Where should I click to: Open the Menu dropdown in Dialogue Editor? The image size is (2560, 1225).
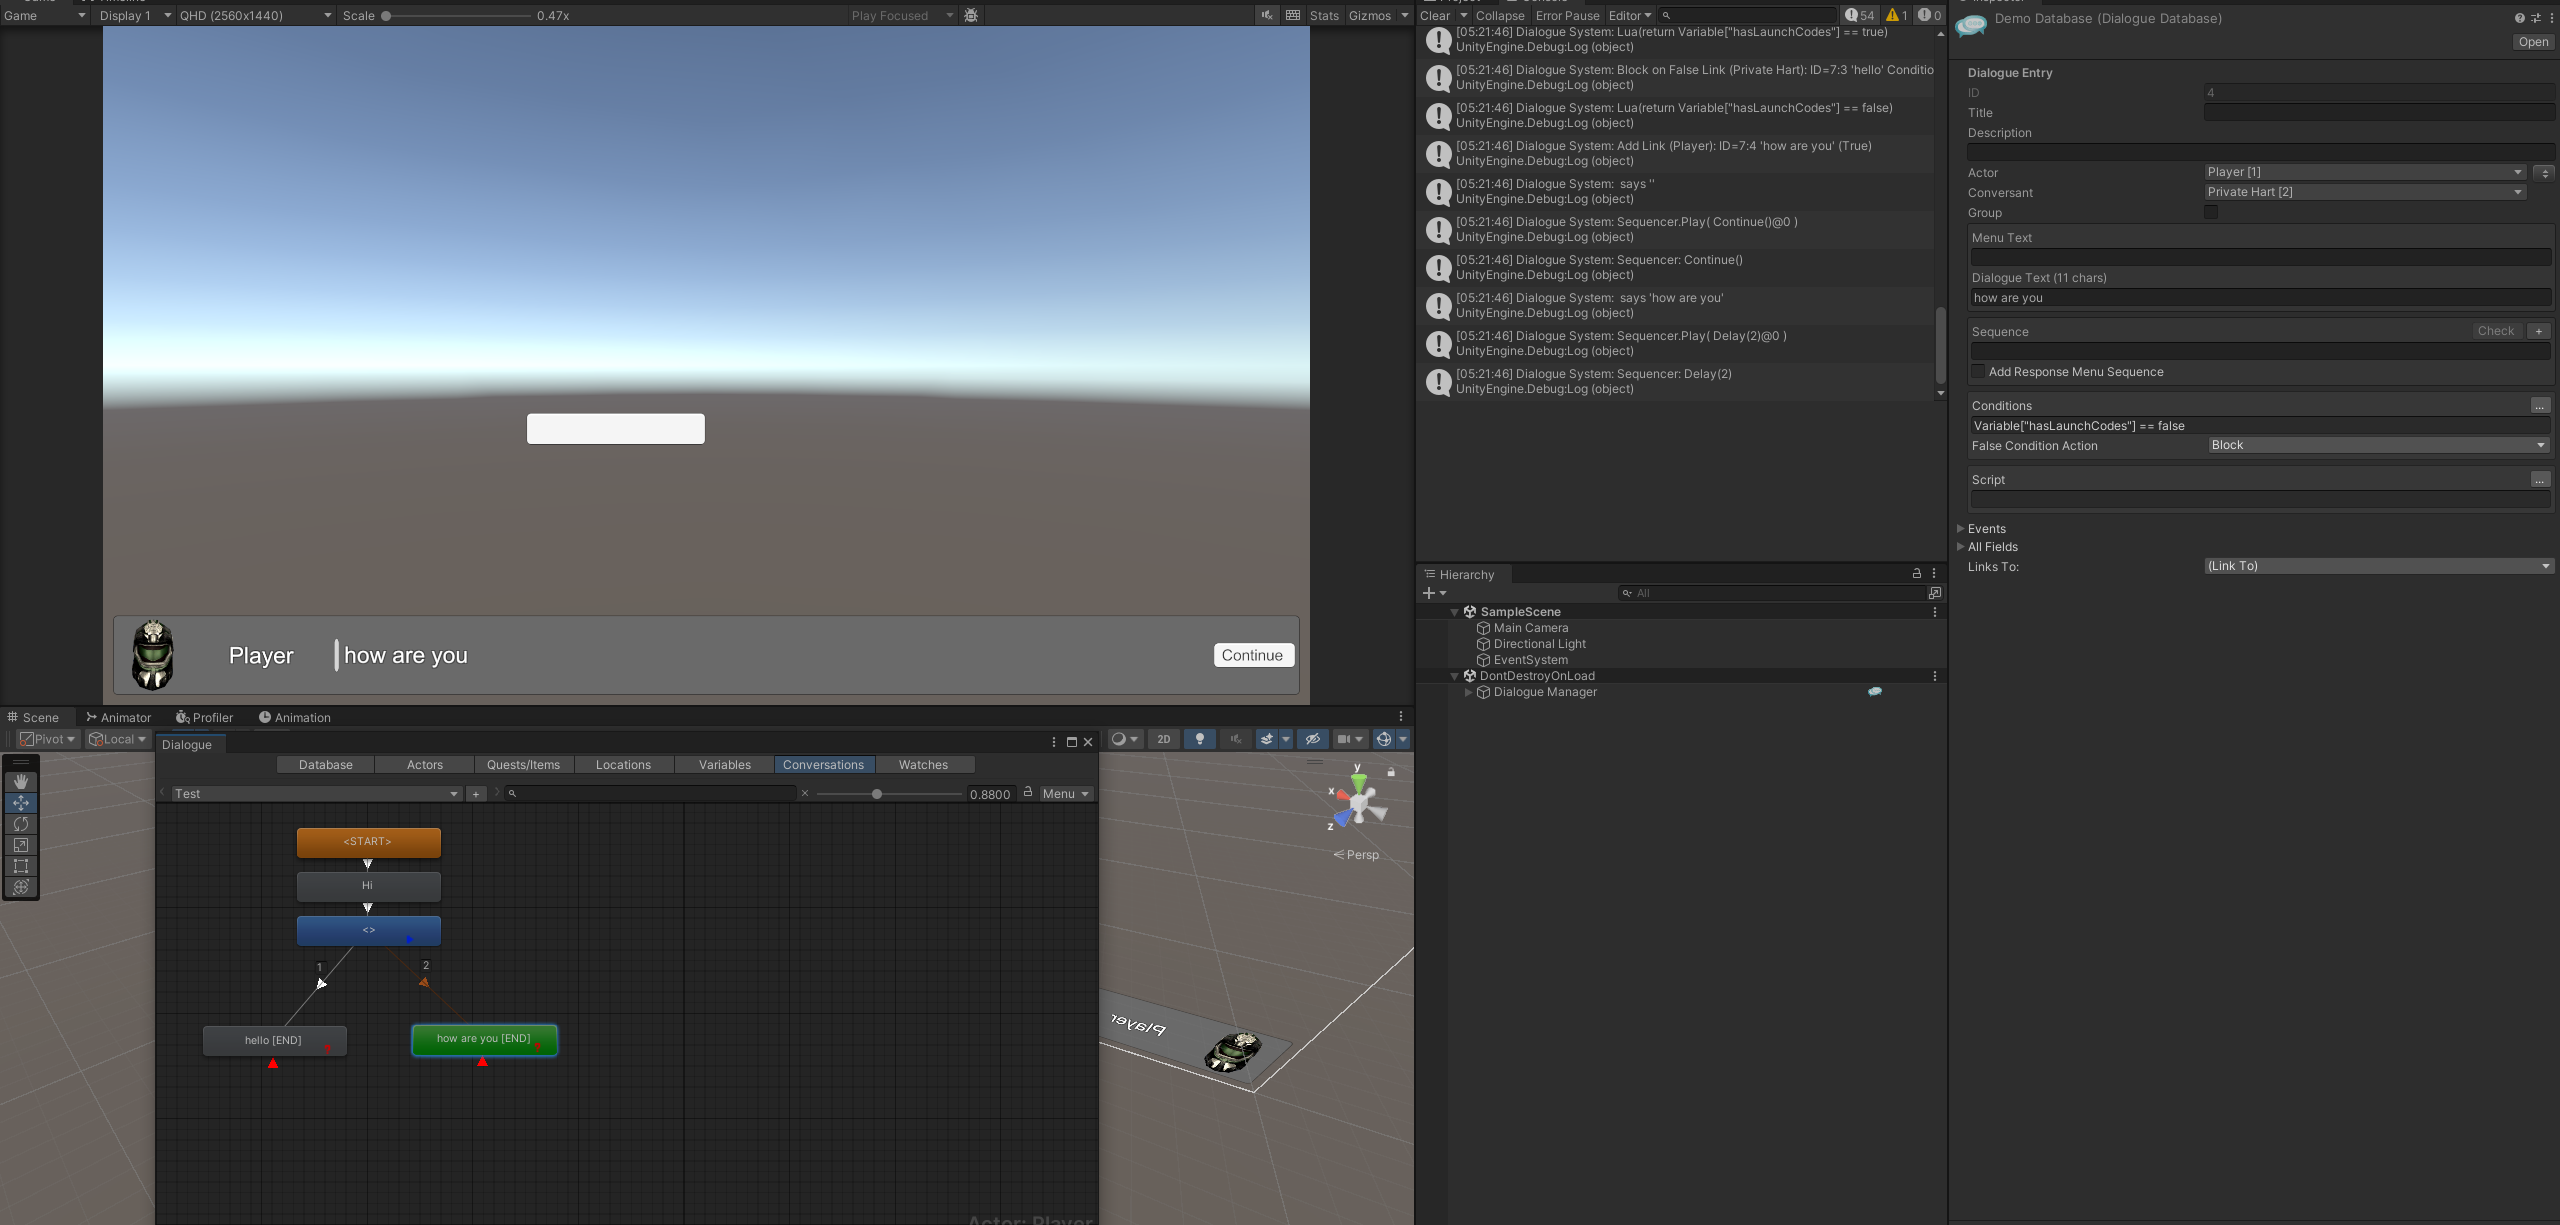(1065, 794)
